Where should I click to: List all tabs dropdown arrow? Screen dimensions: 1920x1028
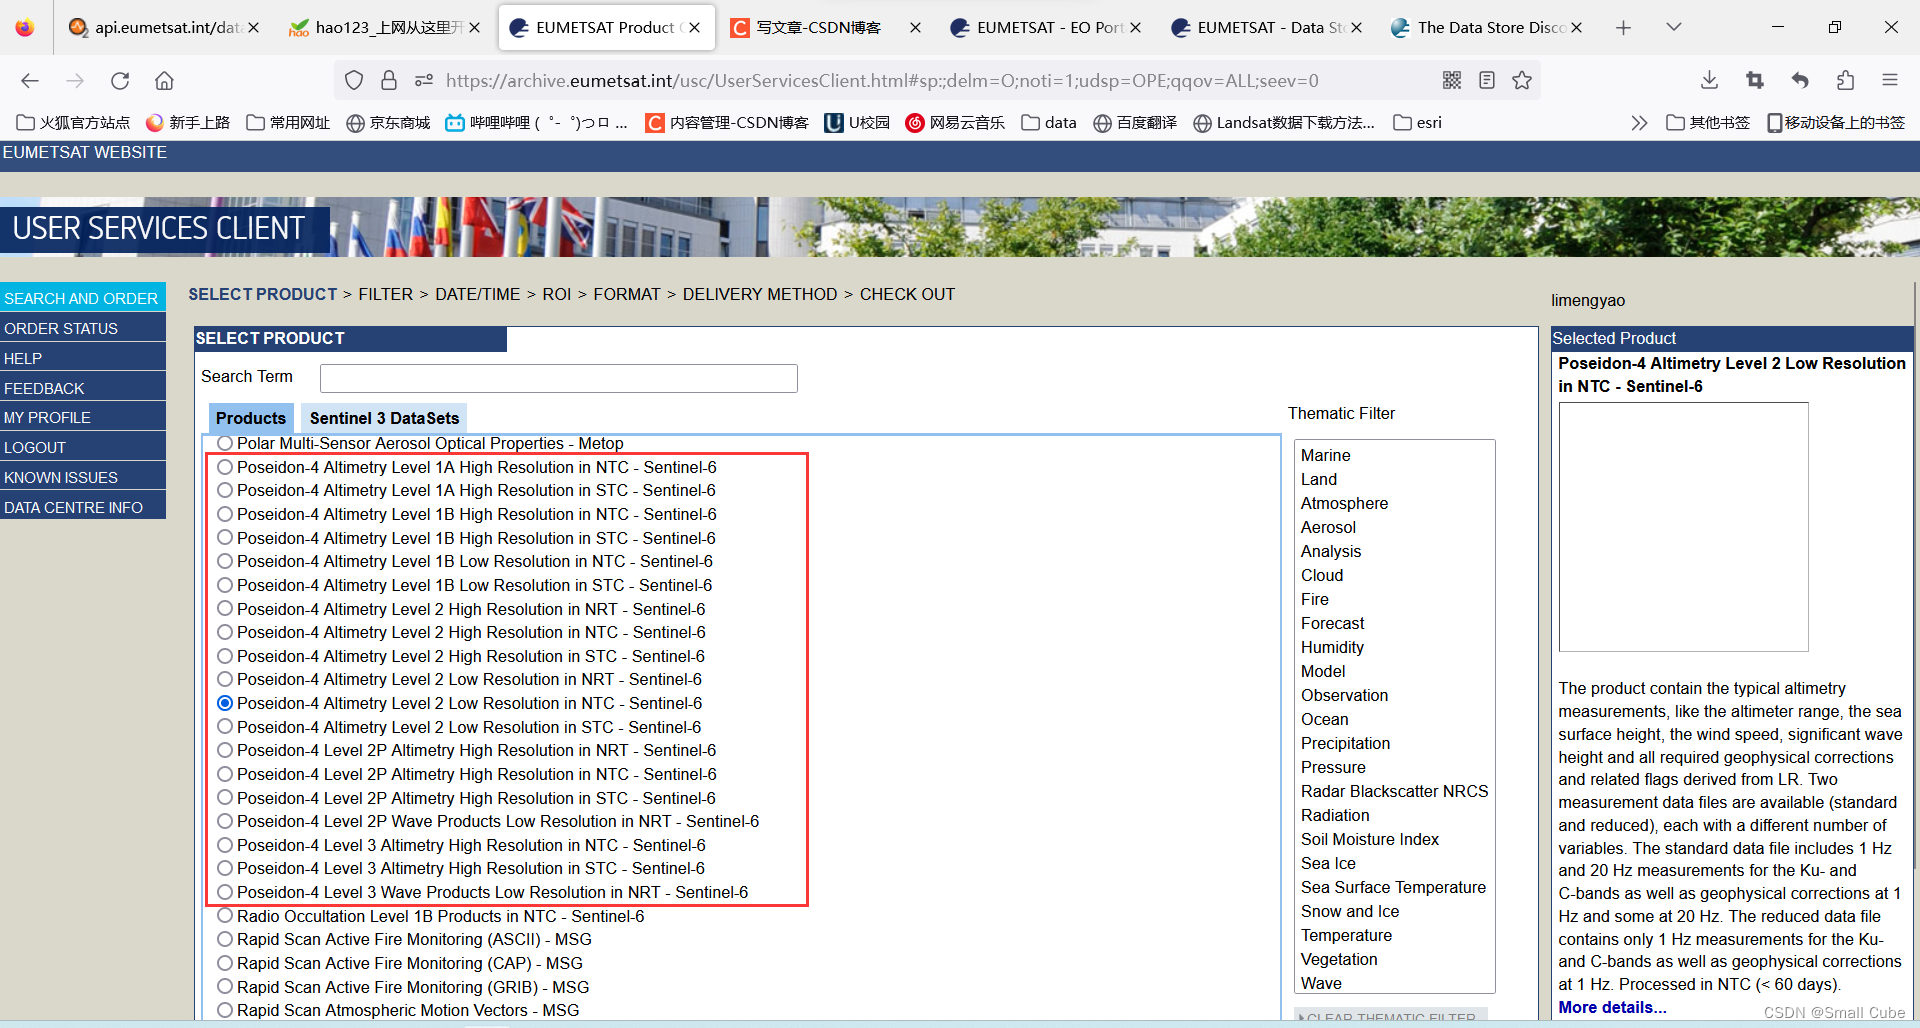[x=1673, y=28]
